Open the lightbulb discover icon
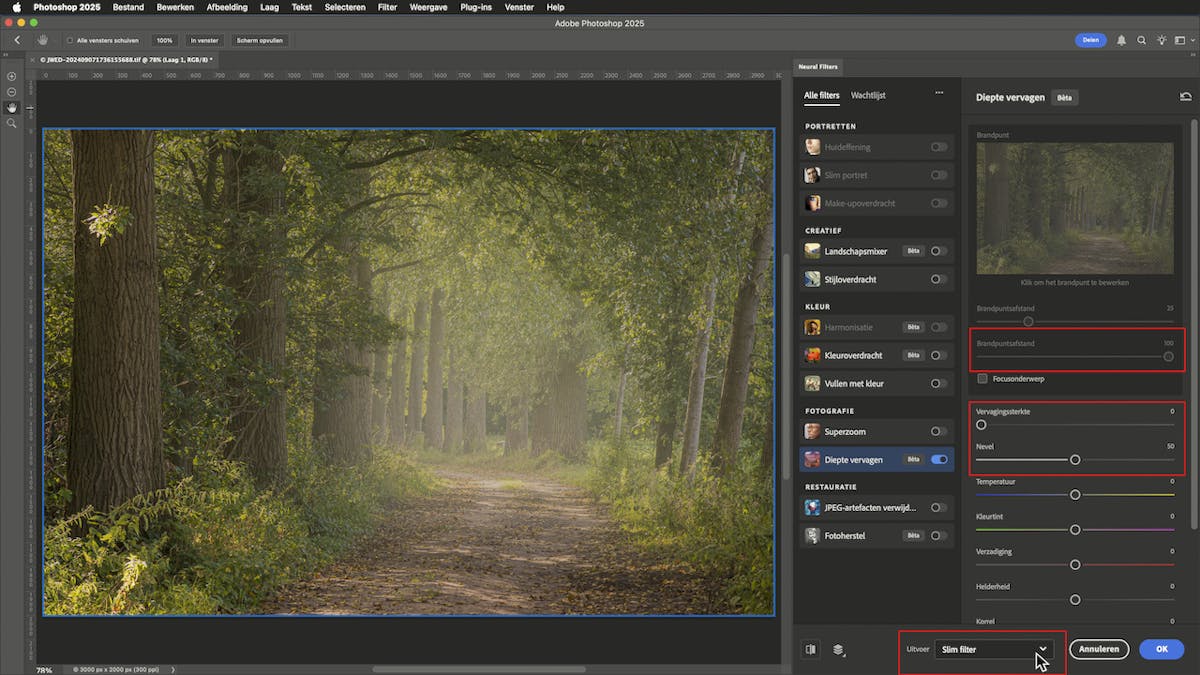This screenshot has height=675, width=1200. (1161, 40)
